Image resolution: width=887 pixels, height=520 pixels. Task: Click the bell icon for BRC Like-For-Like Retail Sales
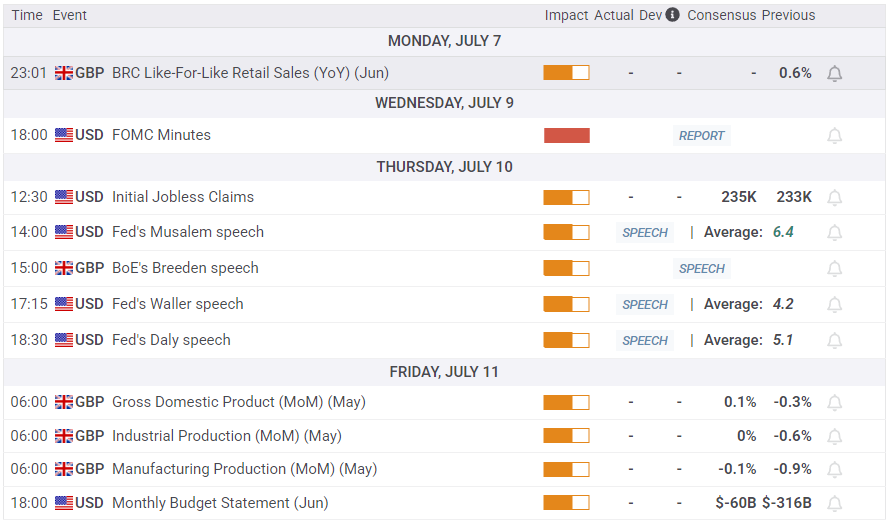(x=834, y=73)
